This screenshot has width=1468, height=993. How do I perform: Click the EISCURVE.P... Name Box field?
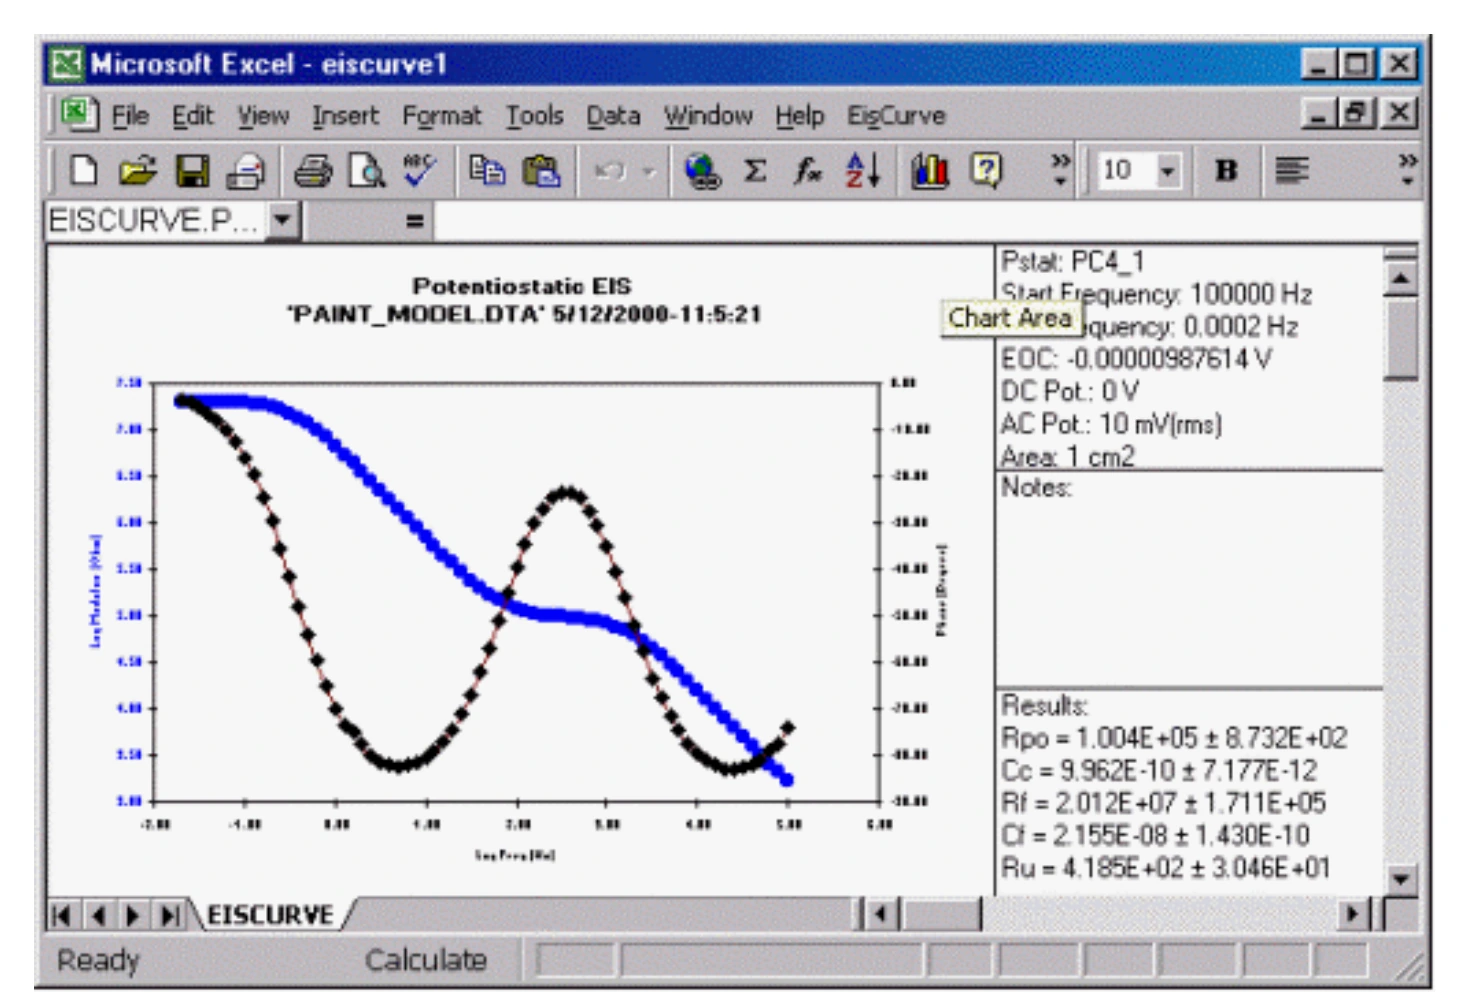[x=157, y=220]
